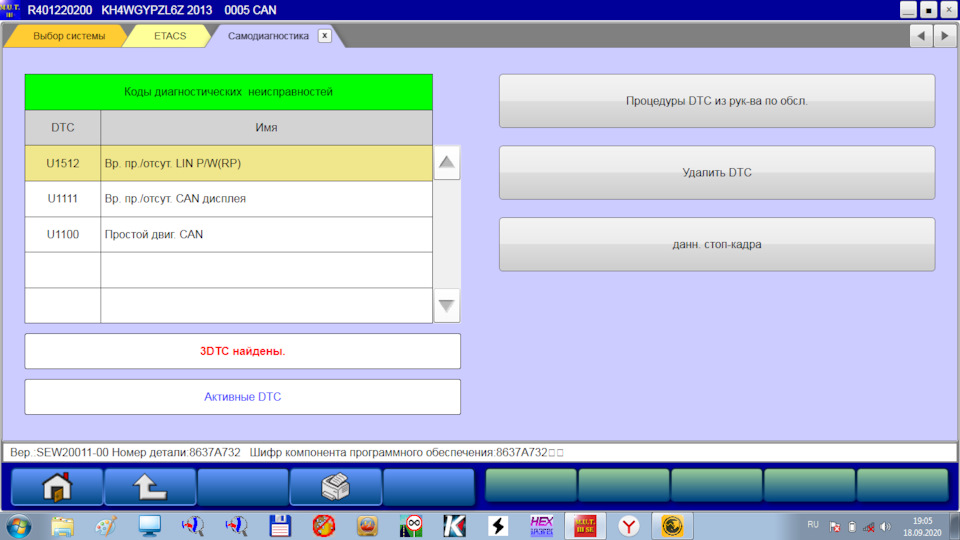Open the gold circular taskbar icon
This screenshot has height=540, width=960.
click(x=672, y=526)
